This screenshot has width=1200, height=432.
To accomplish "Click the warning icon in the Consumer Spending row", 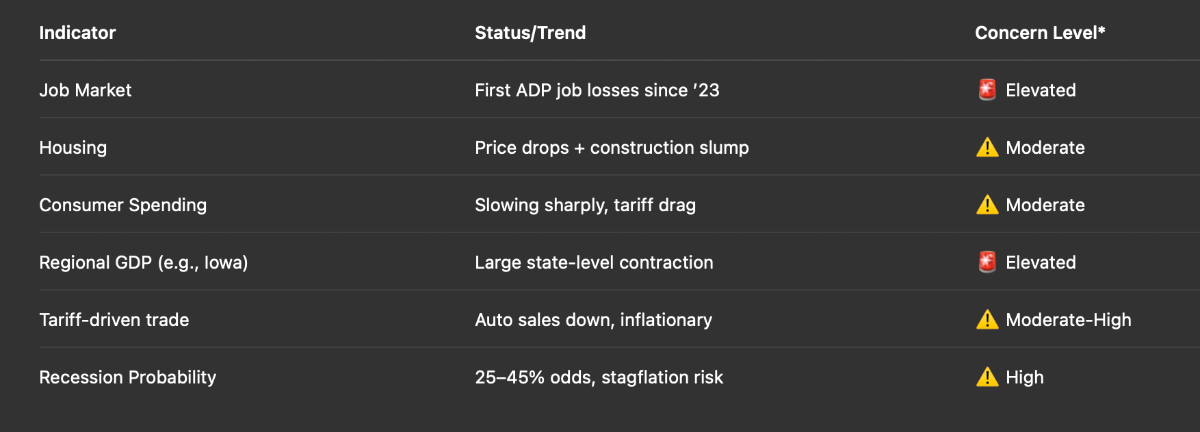I will coord(987,205).
